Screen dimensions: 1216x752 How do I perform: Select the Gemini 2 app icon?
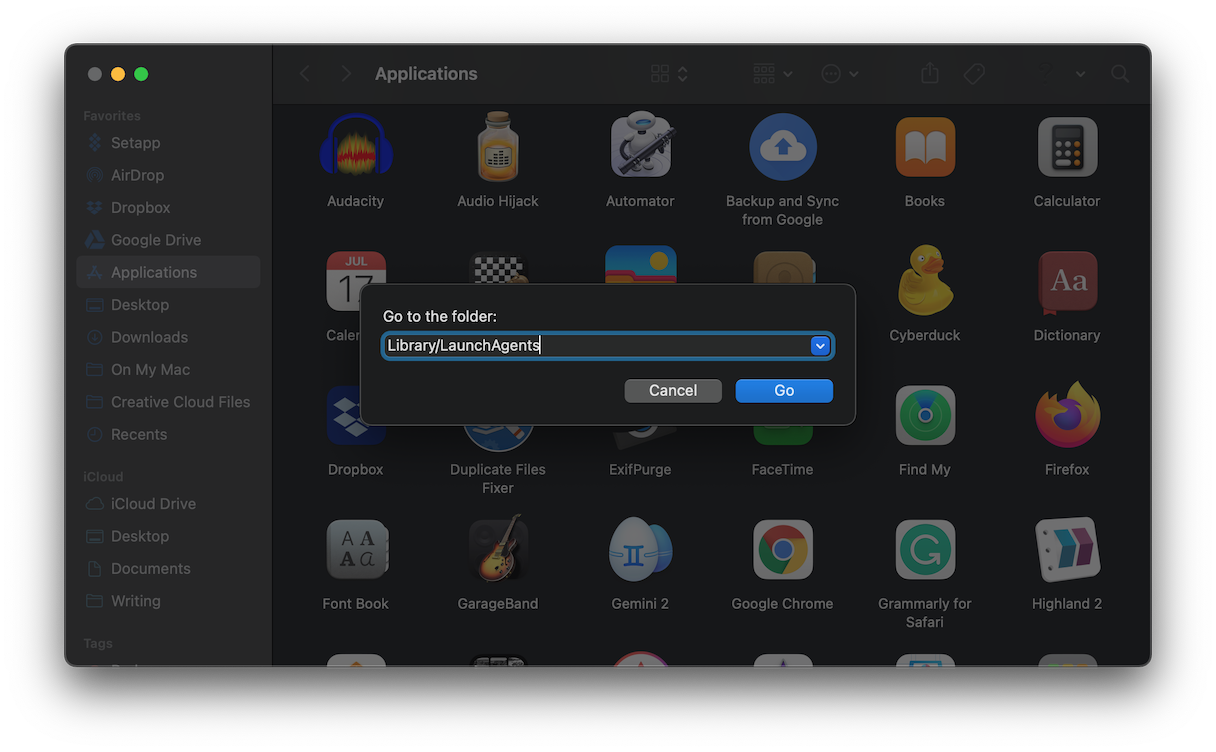pyautogui.click(x=641, y=549)
